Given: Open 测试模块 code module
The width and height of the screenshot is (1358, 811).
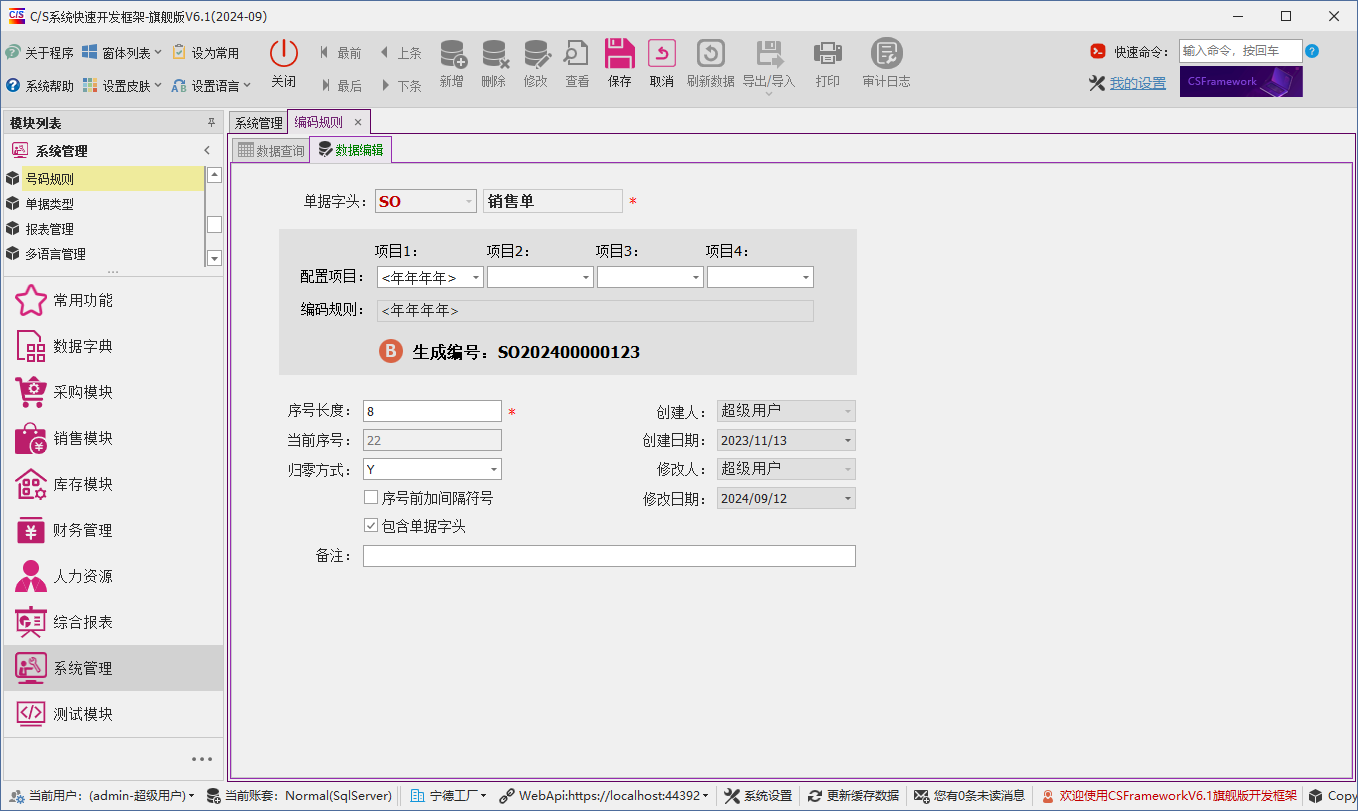Looking at the screenshot, I should 113,714.
